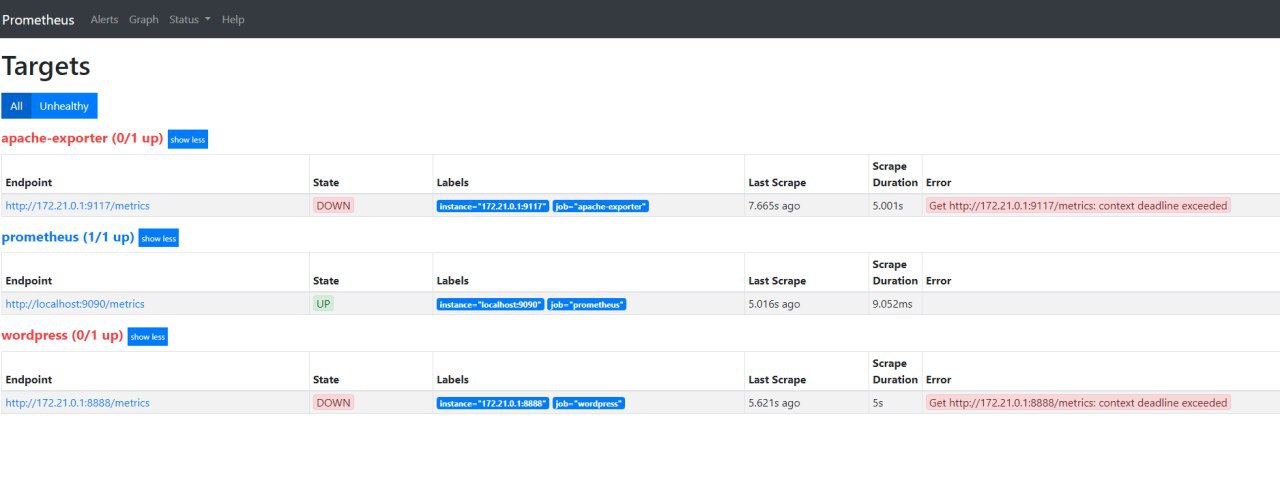
Task: Click the 9.052ms scrape duration value
Action: (x=893, y=304)
